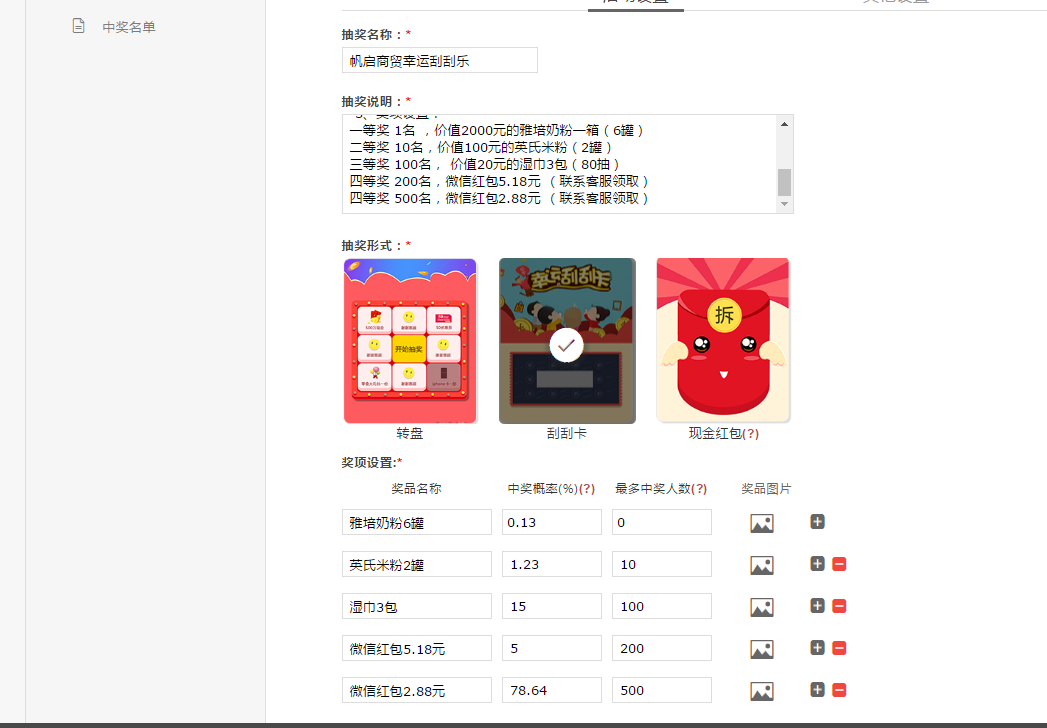This screenshot has height=728, width=1047.
Task: Upload prize image for 微信红包2.88元
Action: [x=762, y=692]
